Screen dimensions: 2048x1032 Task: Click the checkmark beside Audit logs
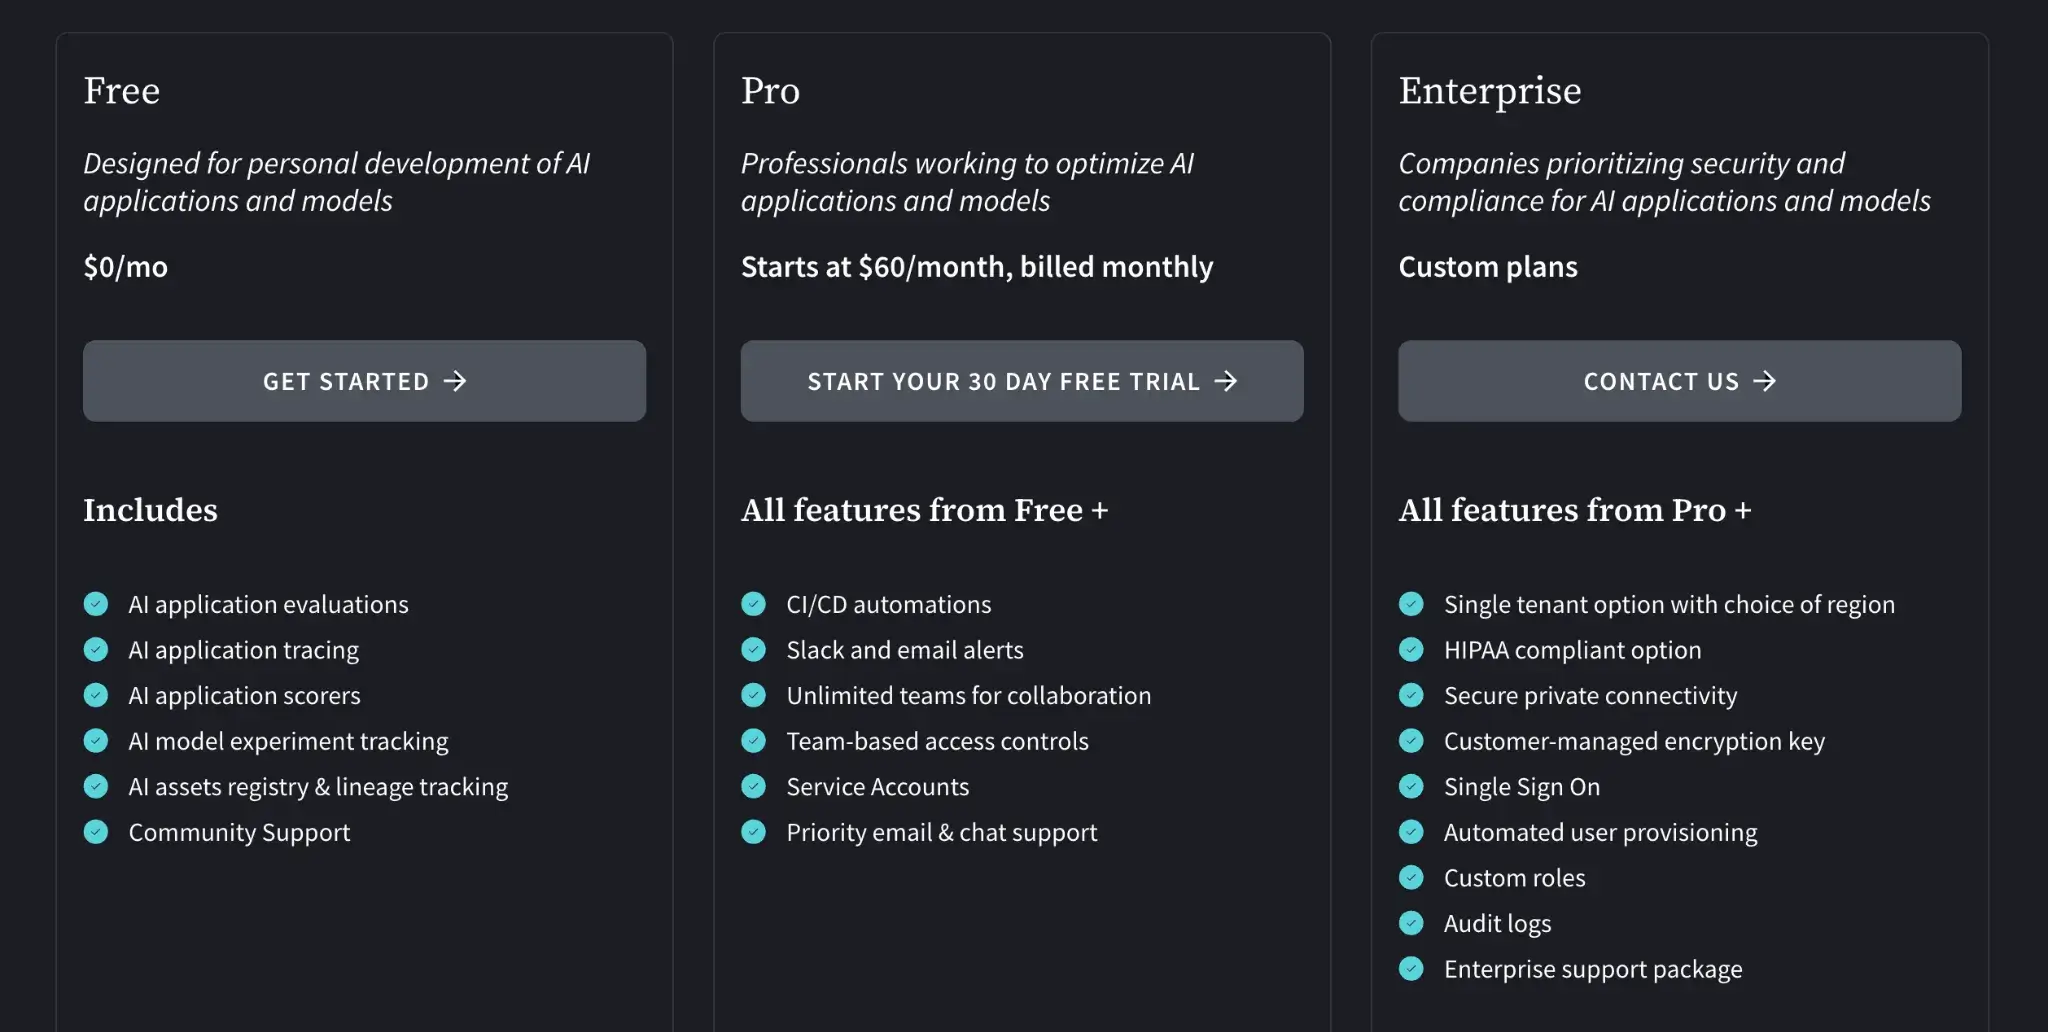[x=1411, y=923]
